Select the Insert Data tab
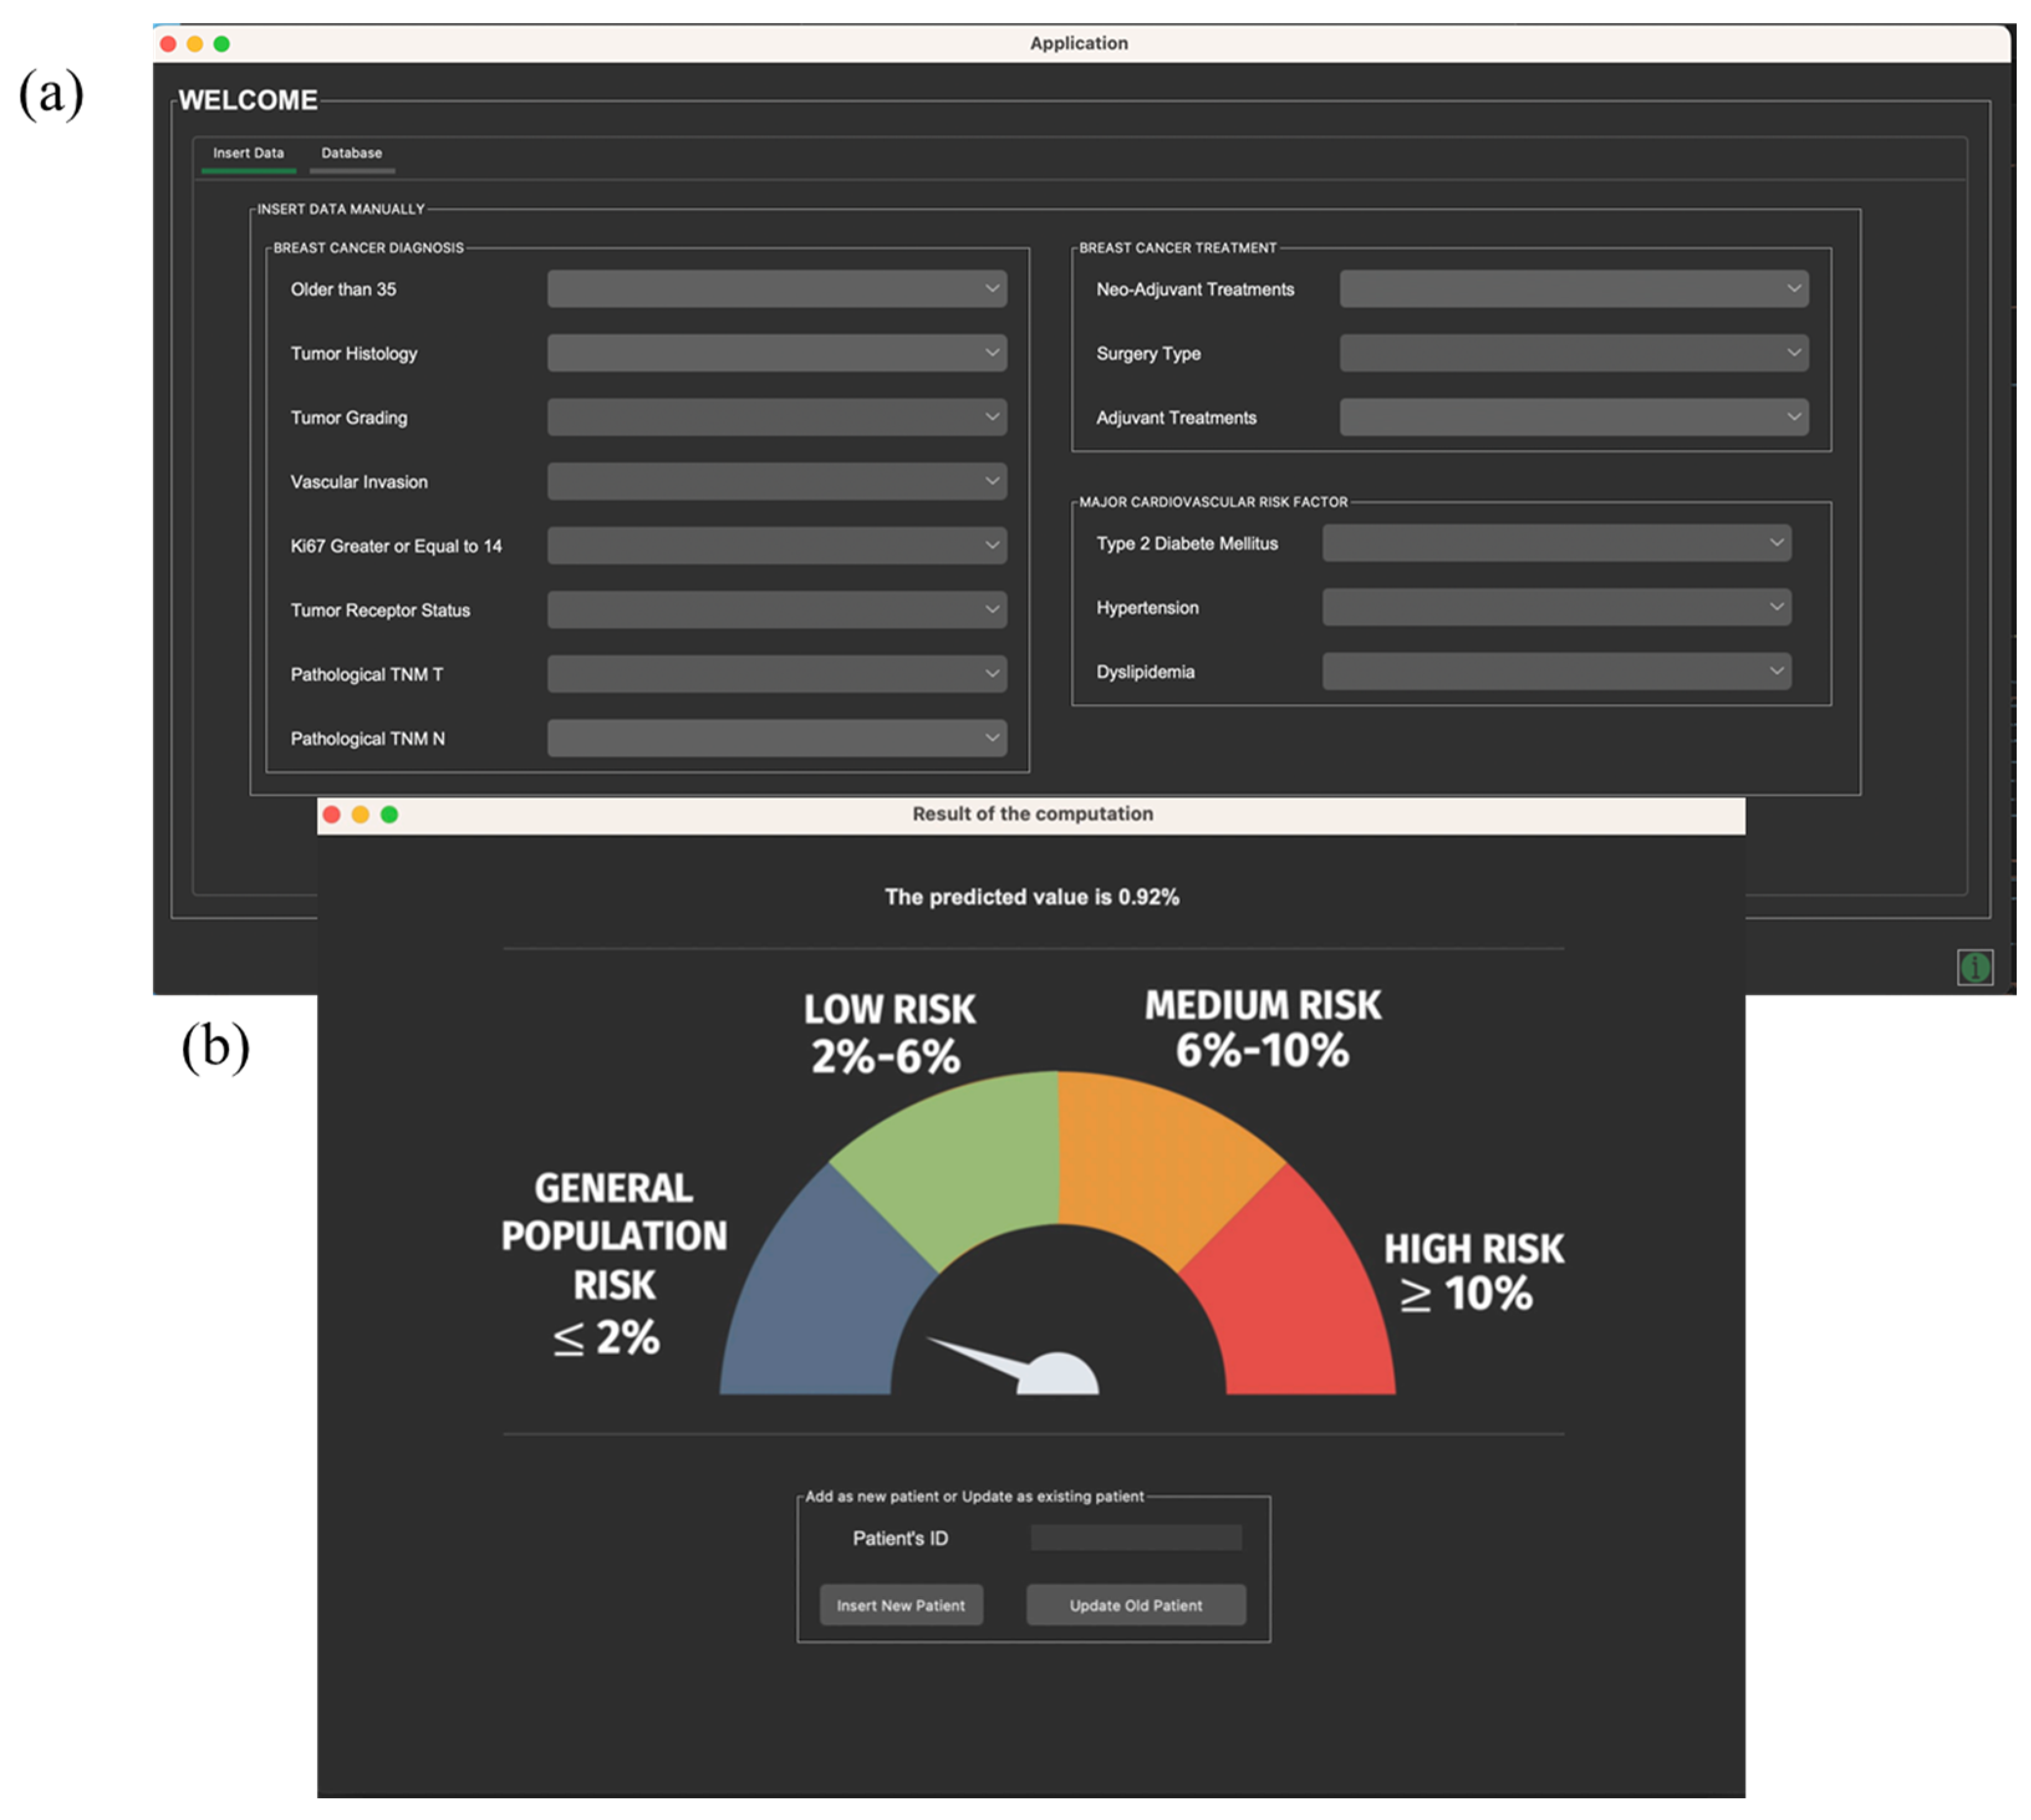2031x1820 pixels. (248, 153)
